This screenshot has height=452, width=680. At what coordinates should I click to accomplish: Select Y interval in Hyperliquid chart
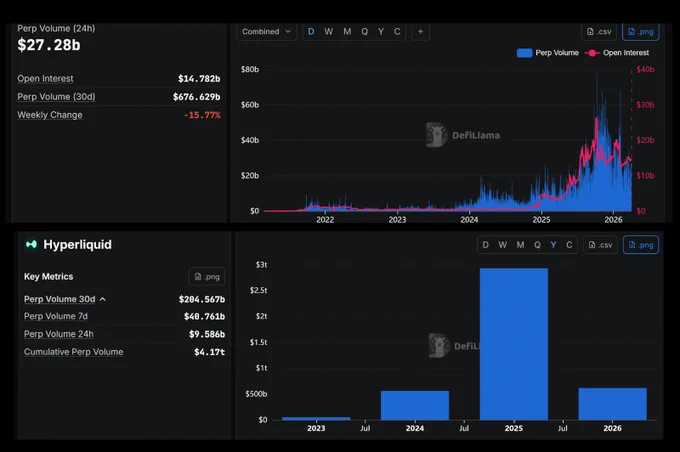(553, 245)
